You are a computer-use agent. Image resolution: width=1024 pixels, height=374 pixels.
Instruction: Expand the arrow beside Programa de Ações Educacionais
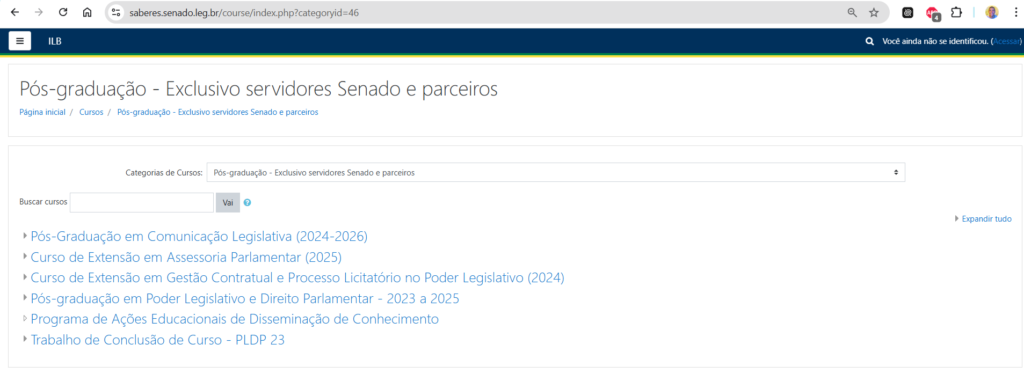[x=25, y=319]
